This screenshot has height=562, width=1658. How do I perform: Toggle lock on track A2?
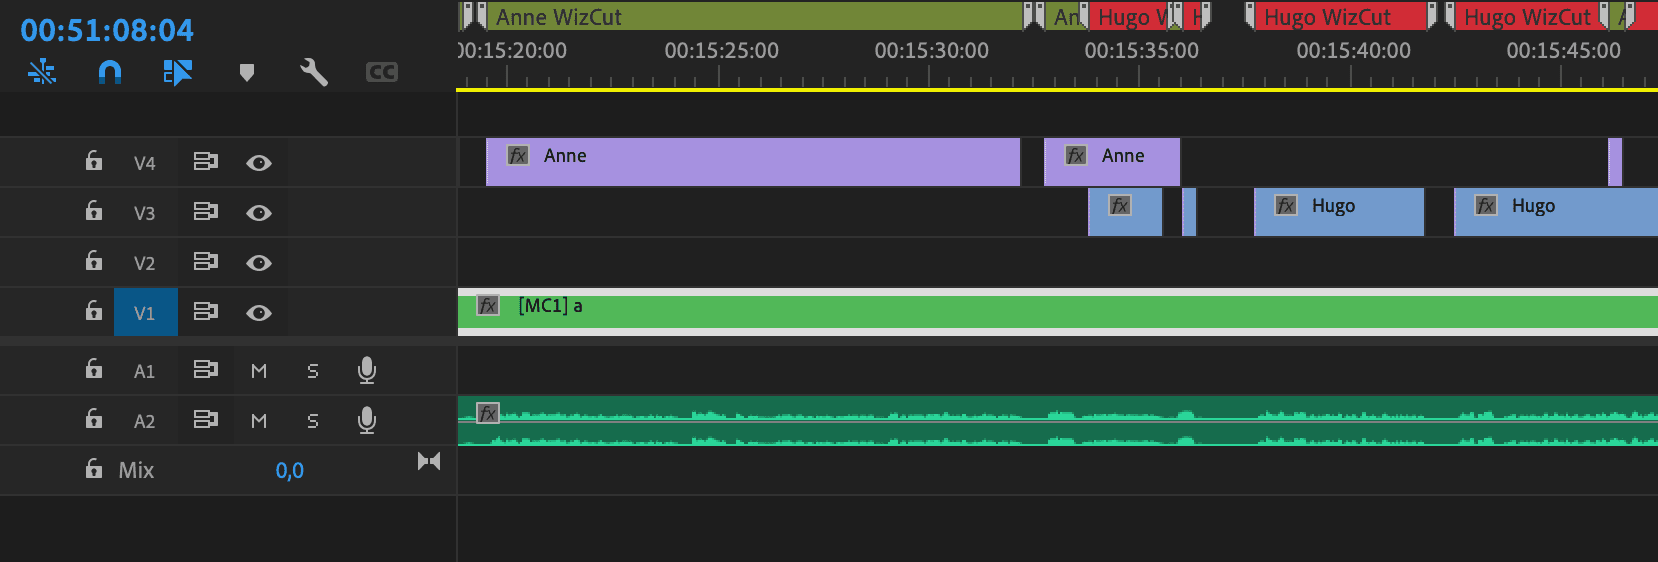click(x=94, y=419)
